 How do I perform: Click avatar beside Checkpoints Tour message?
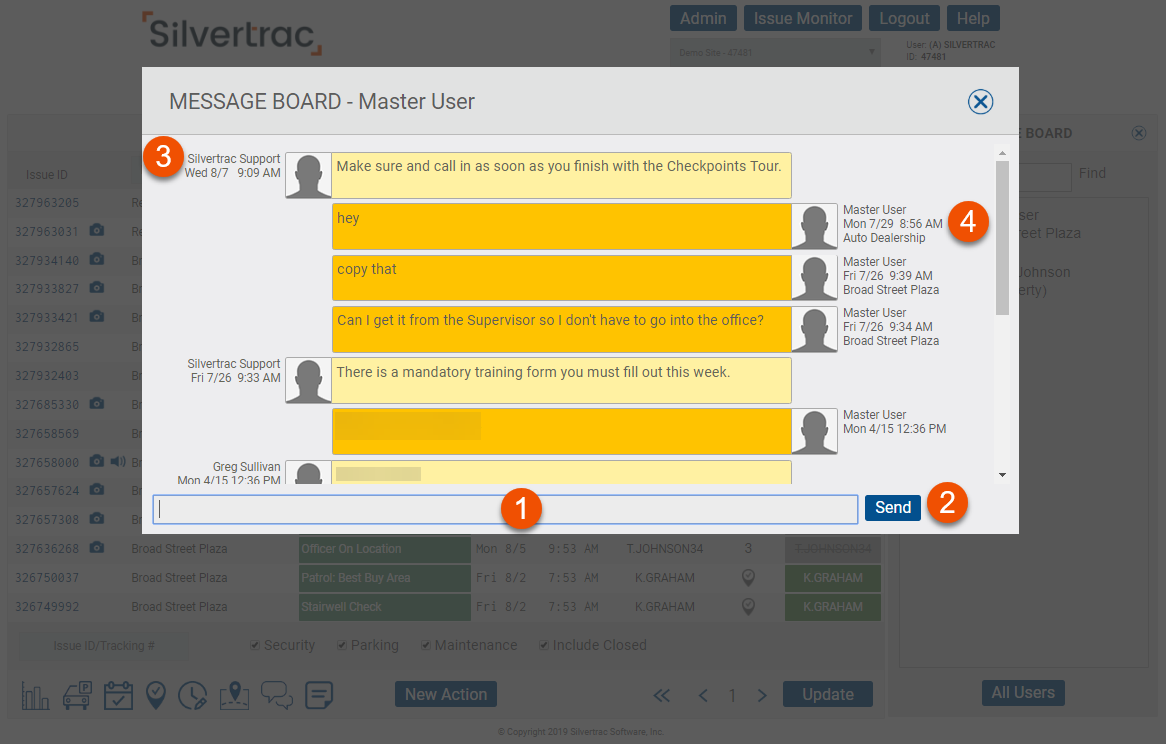[x=309, y=175]
